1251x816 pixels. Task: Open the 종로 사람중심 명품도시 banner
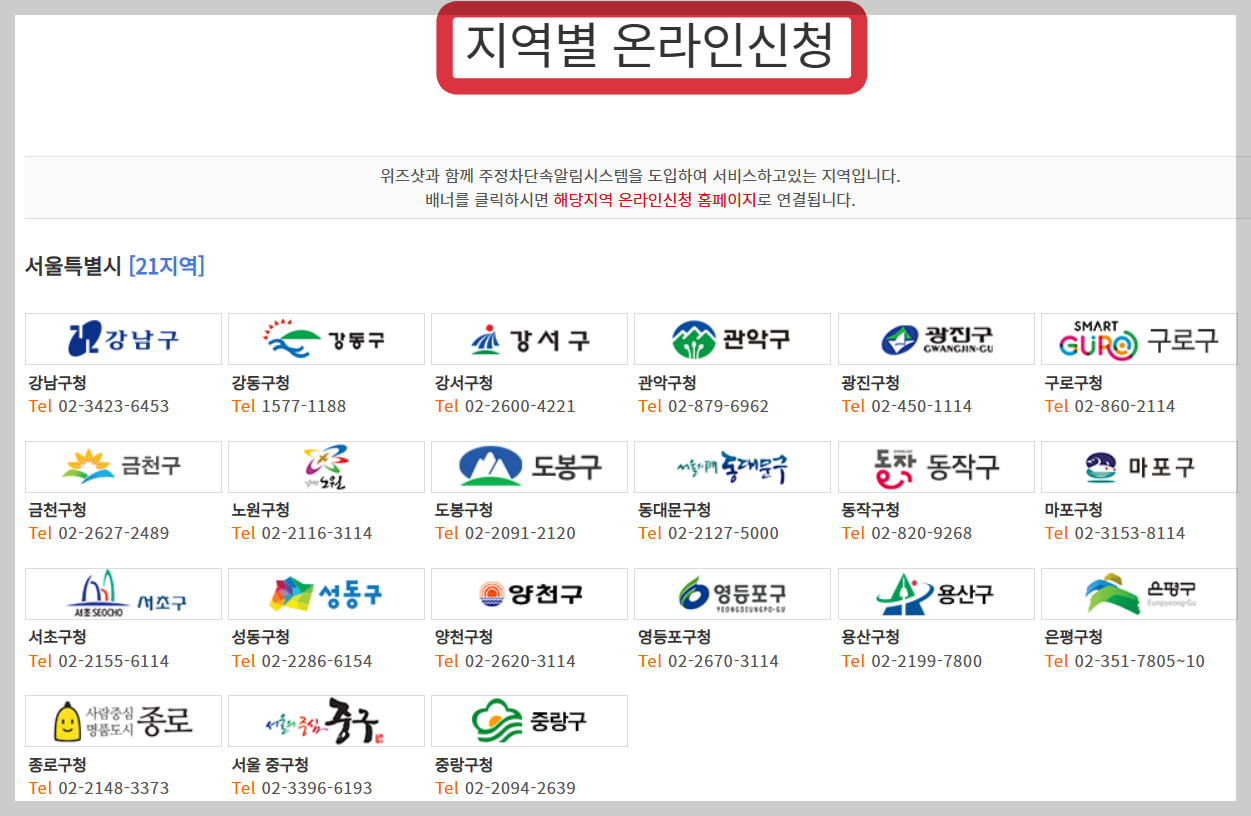pyautogui.click(x=123, y=721)
